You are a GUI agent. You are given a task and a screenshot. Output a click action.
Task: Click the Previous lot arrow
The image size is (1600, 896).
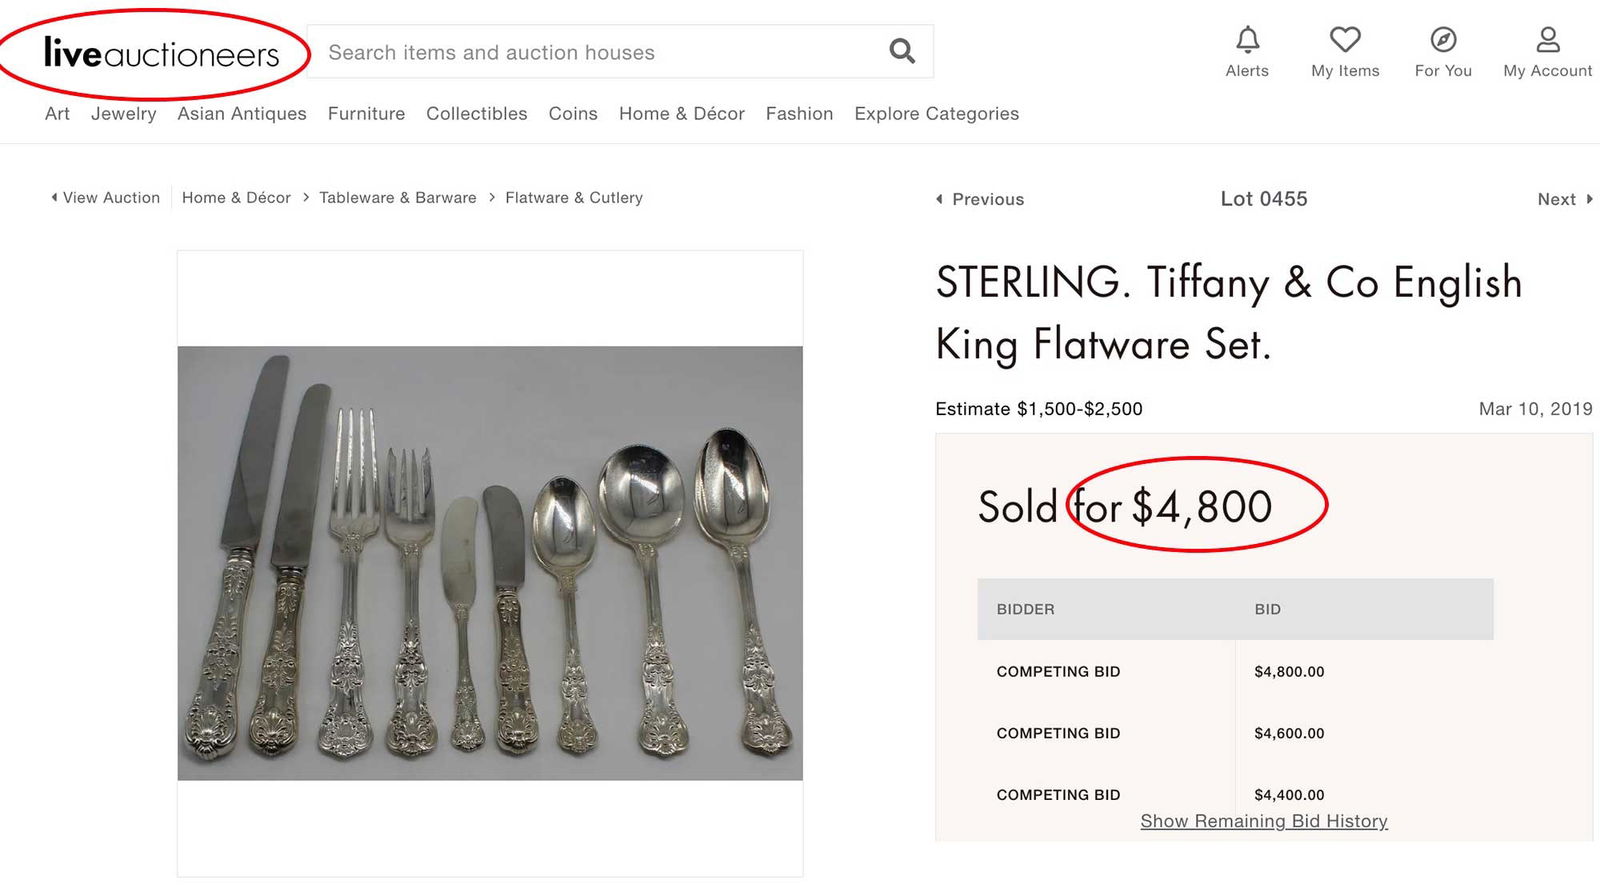979,199
